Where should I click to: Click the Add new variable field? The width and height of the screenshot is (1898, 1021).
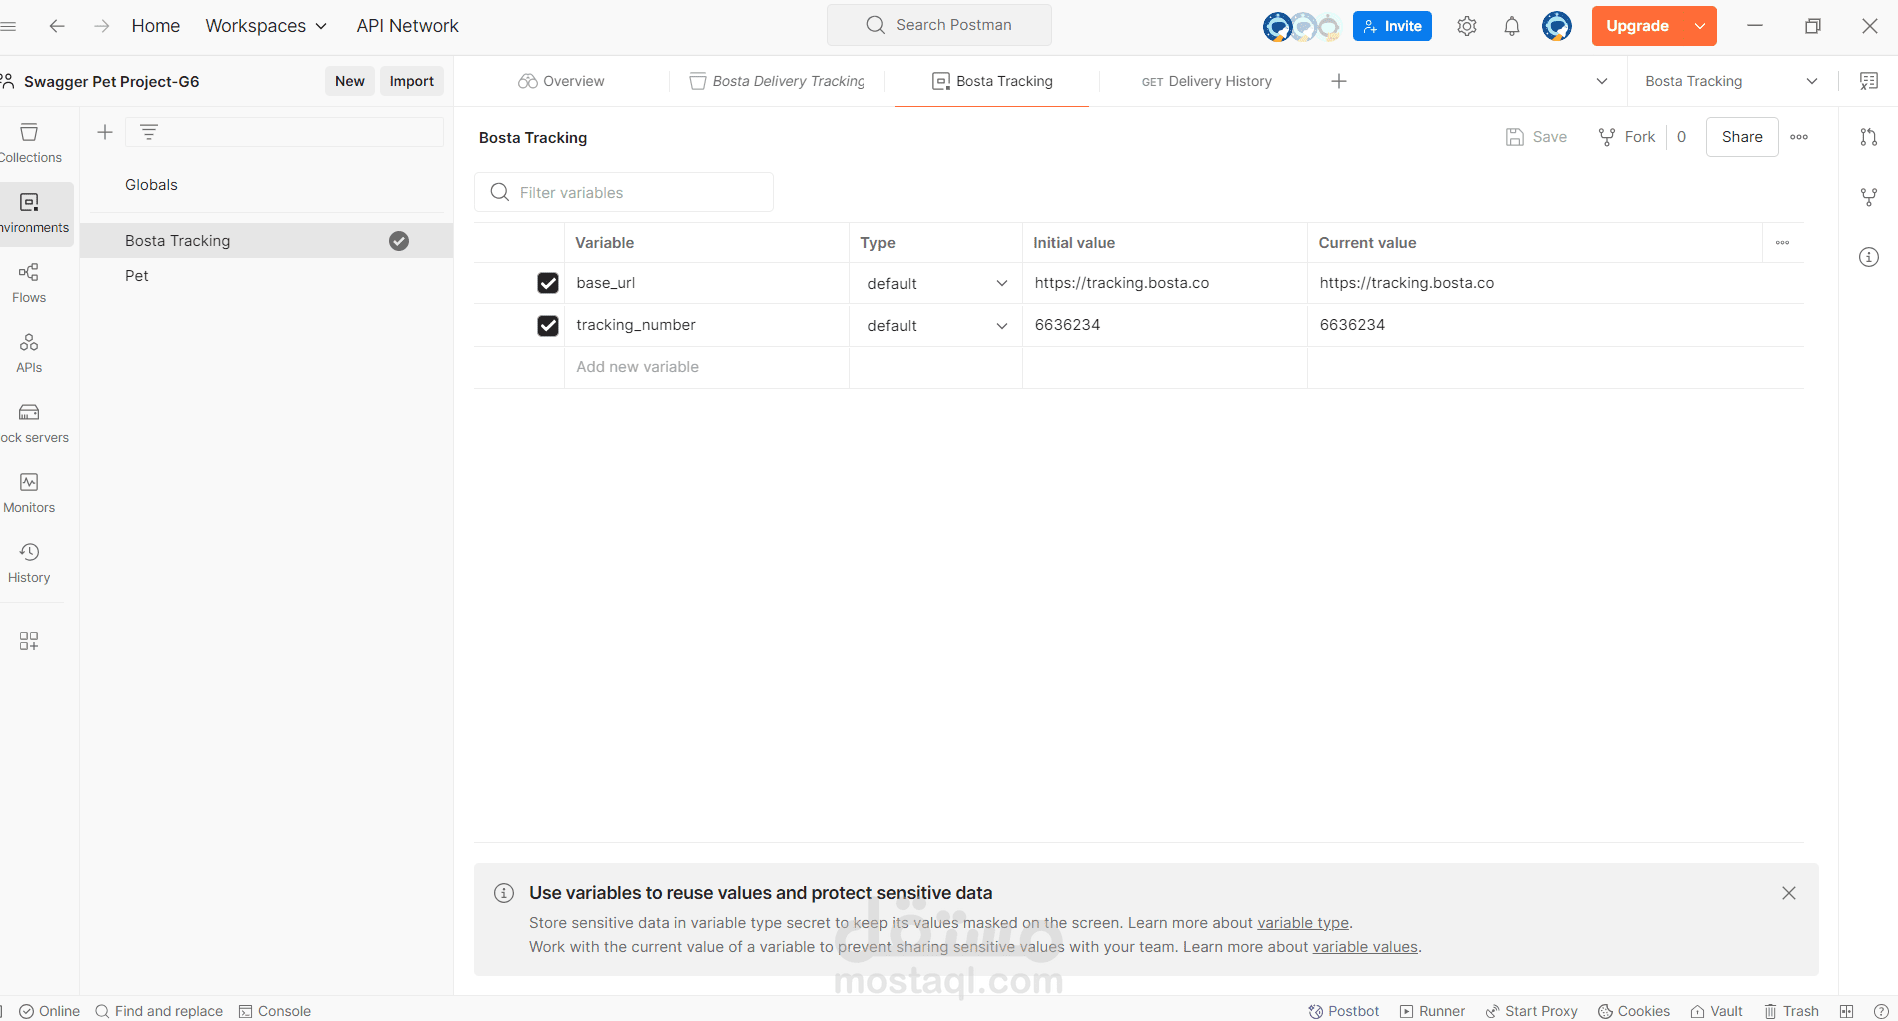pos(706,367)
